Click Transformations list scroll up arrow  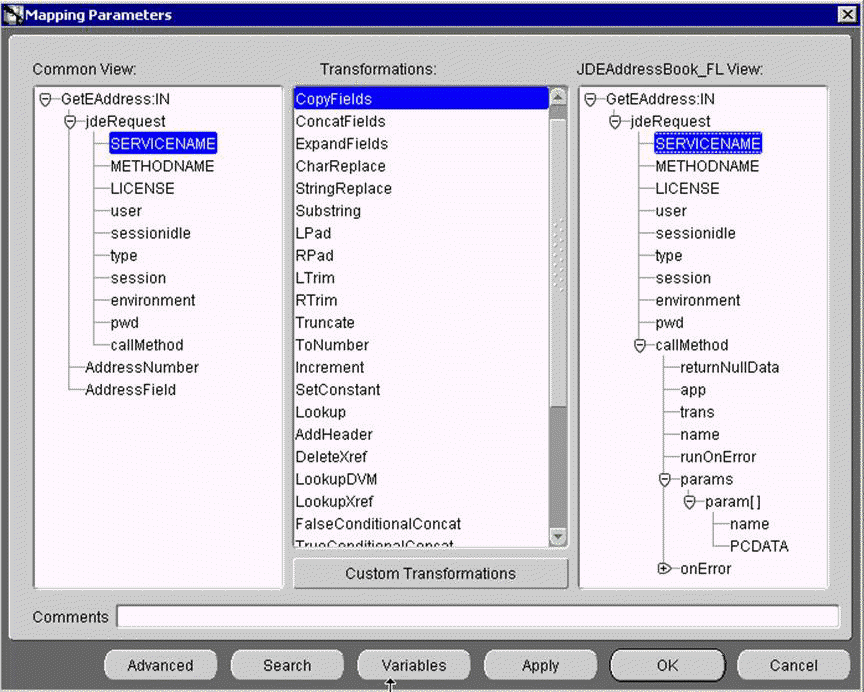558,97
